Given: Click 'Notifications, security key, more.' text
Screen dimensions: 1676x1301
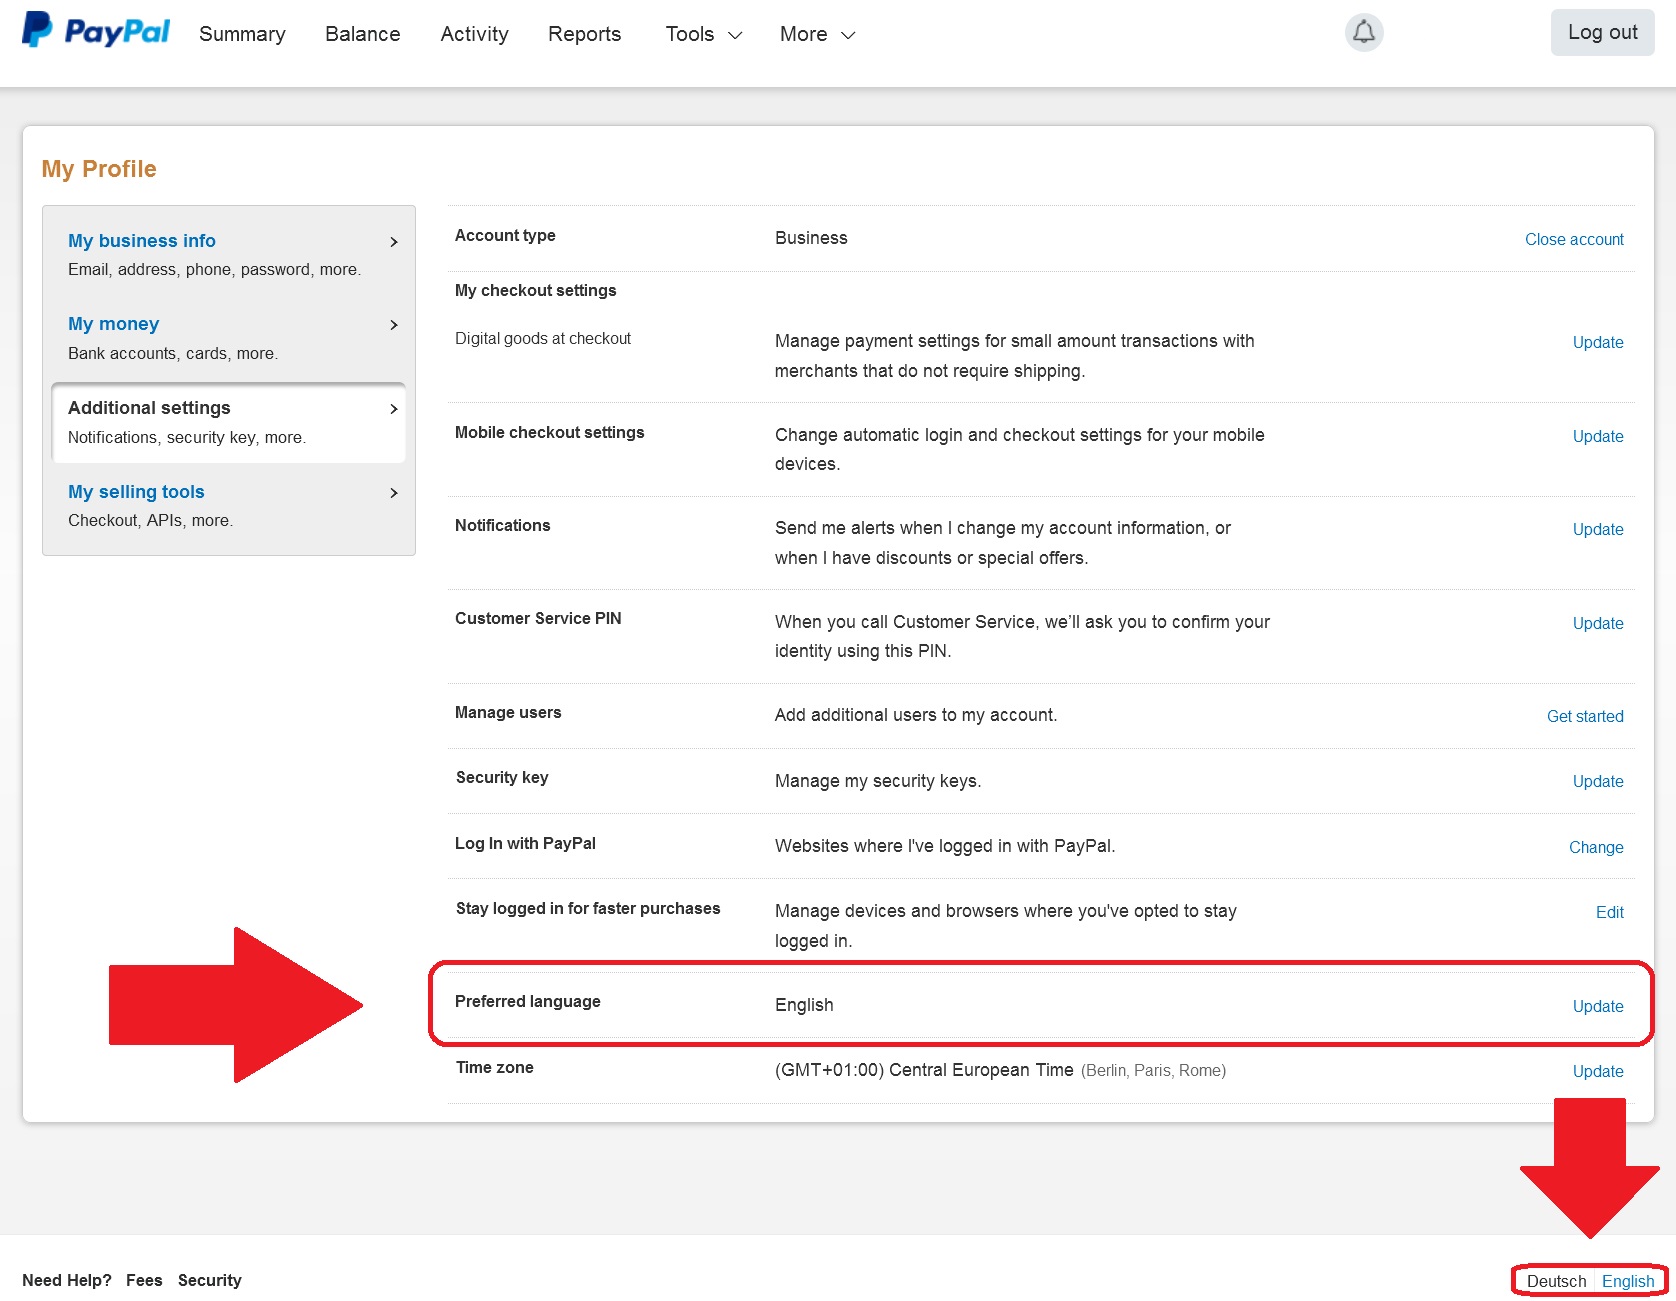Looking at the screenshot, I should click(187, 438).
